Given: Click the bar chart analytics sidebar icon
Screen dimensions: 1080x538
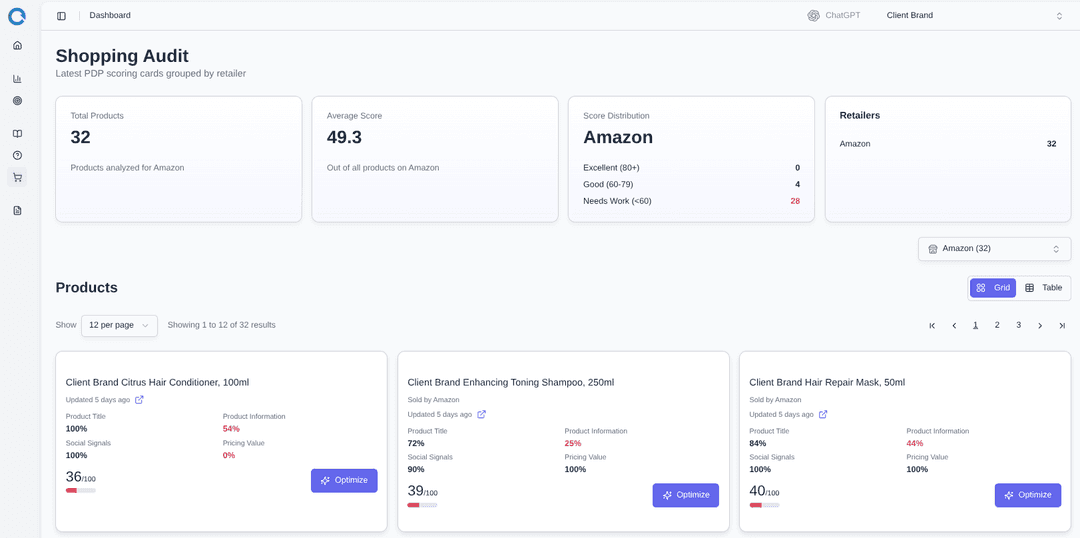Looking at the screenshot, I should [17, 79].
